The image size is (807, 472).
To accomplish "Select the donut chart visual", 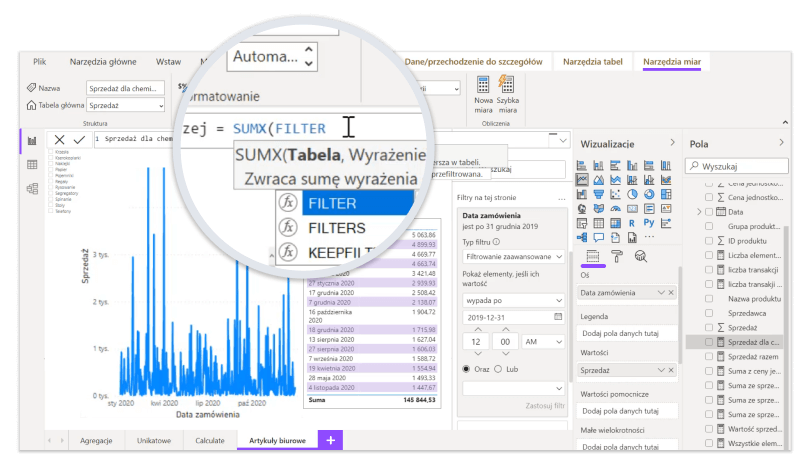I will (650, 195).
